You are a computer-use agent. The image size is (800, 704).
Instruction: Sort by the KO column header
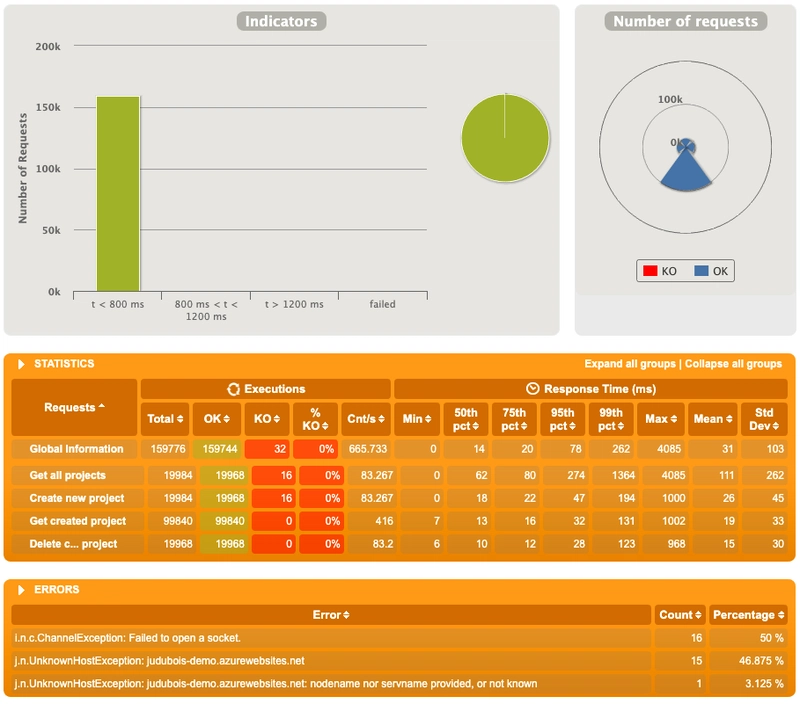(x=270, y=419)
